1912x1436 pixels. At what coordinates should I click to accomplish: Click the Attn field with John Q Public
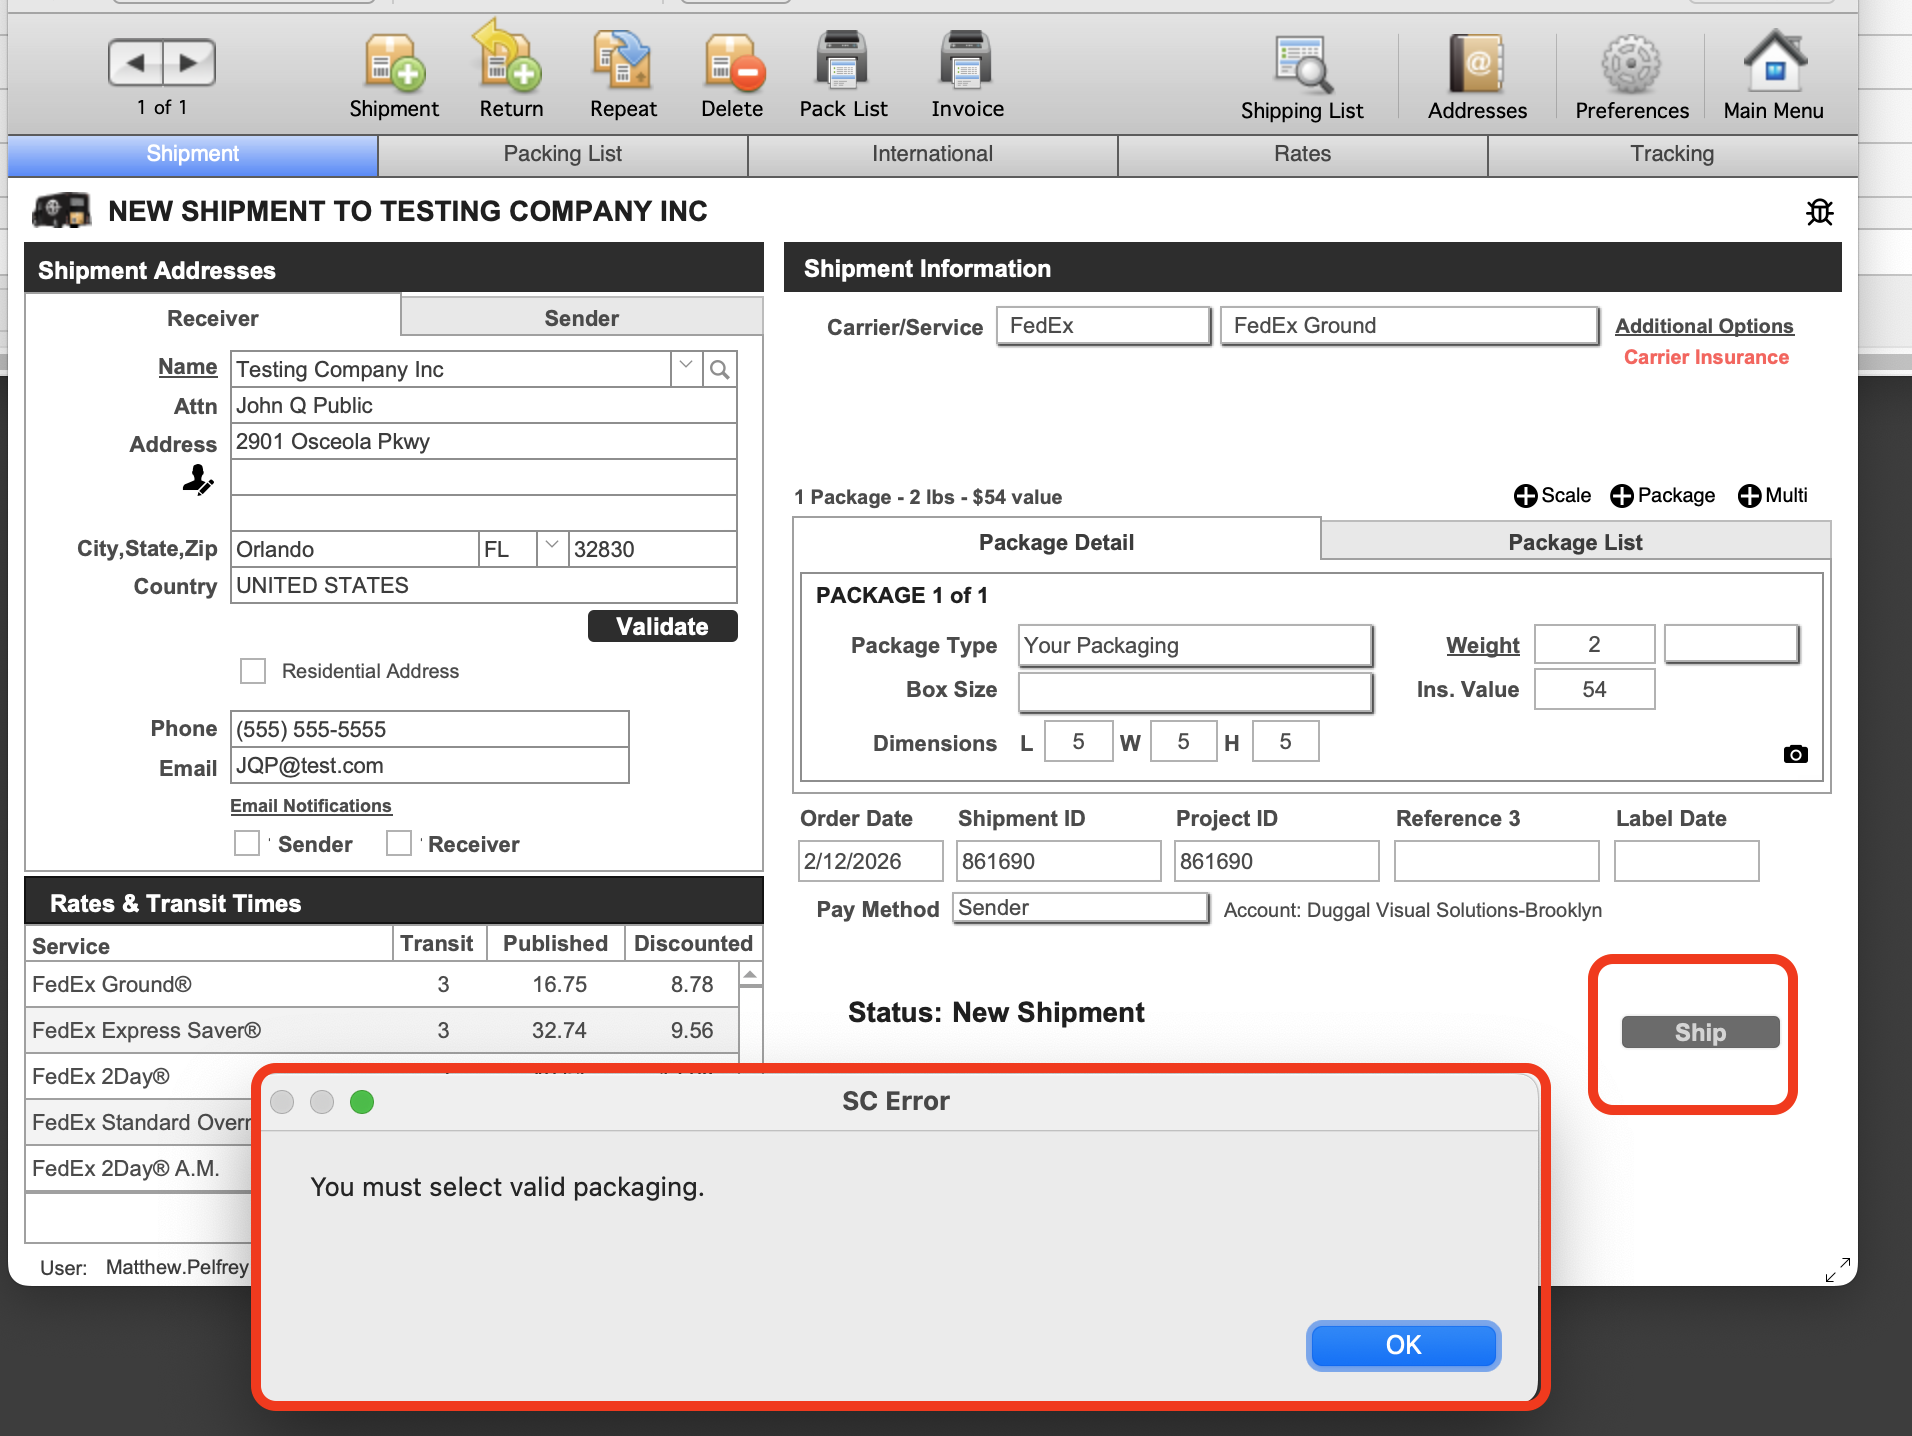[x=484, y=405]
